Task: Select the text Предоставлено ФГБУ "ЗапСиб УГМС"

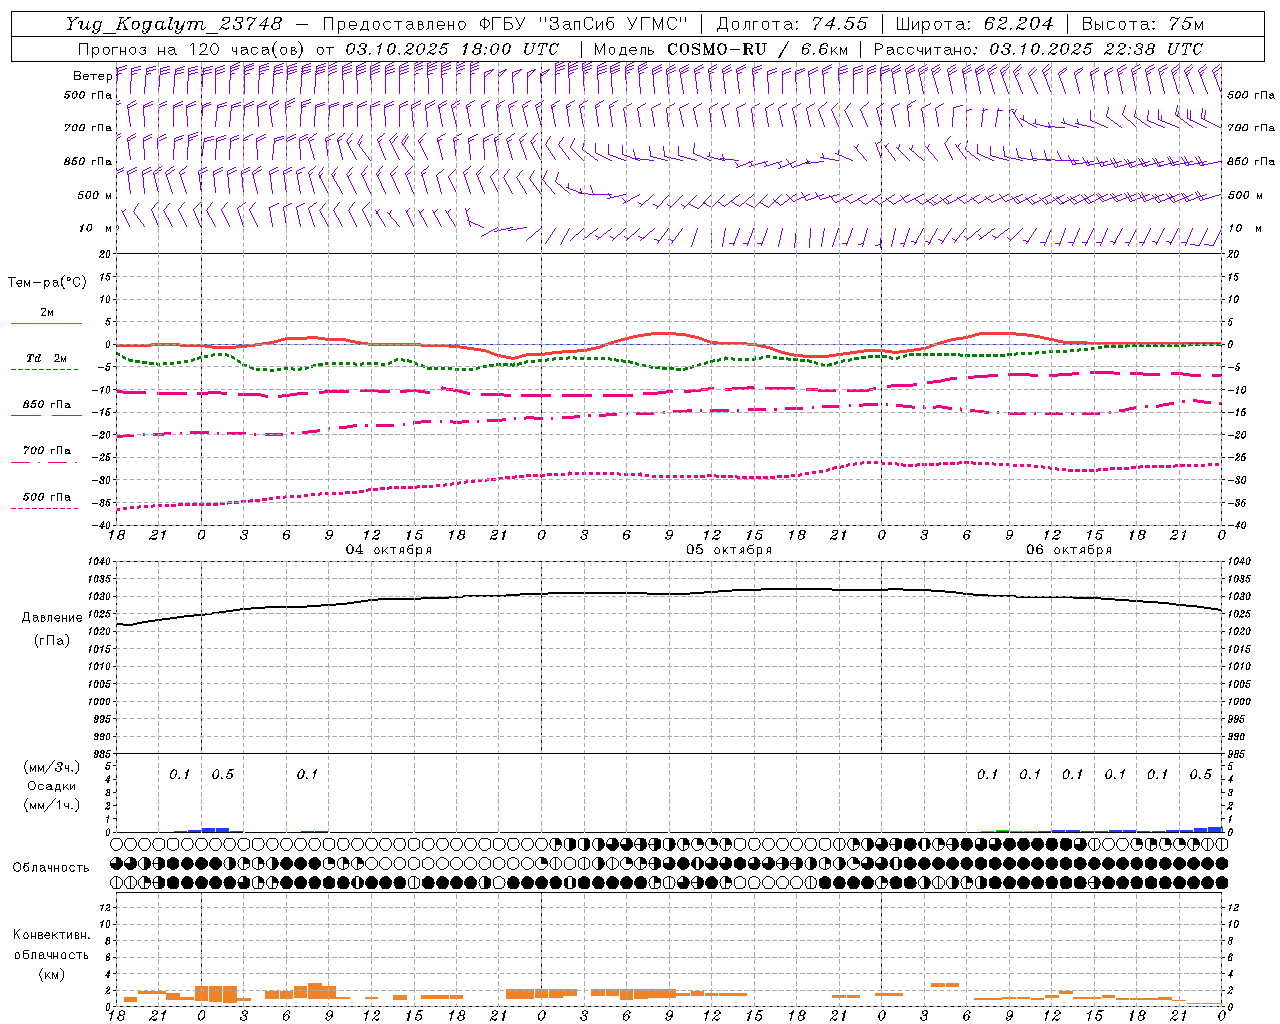Action: [507, 24]
